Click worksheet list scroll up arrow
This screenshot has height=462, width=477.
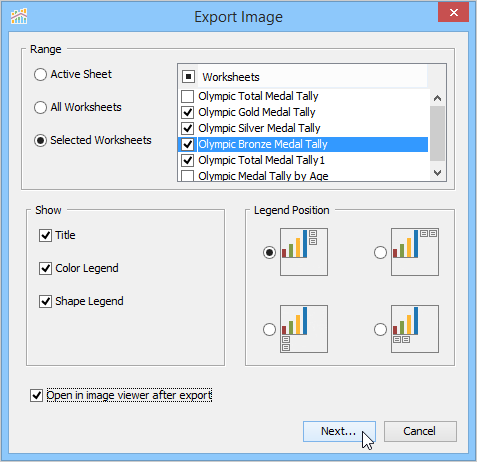coord(437,98)
